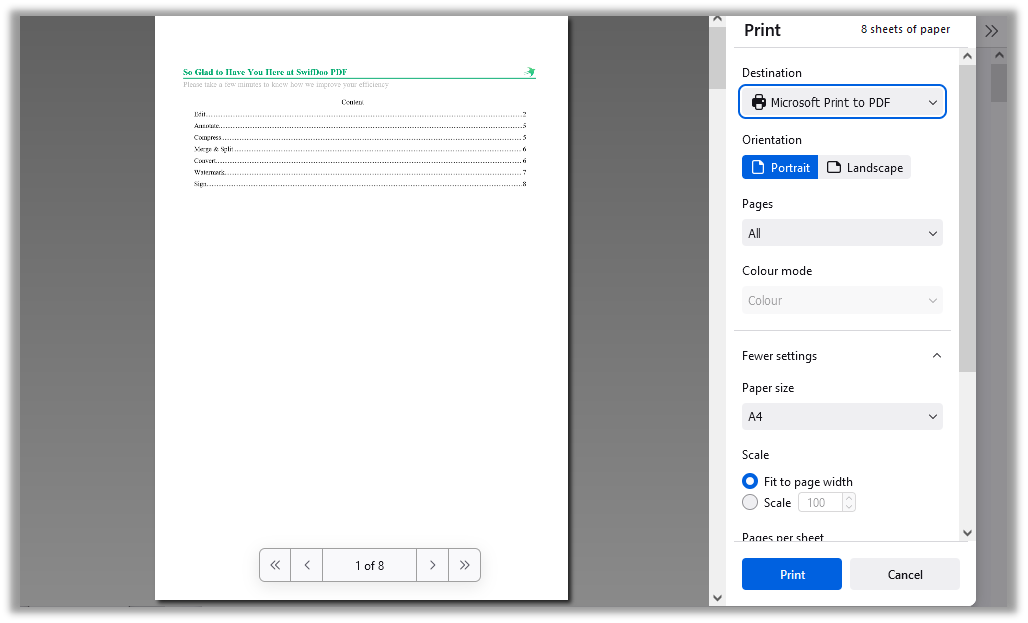1028x623 pixels.
Task: Open the Destination dropdown Microsoft Print to PDF
Action: click(842, 102)
